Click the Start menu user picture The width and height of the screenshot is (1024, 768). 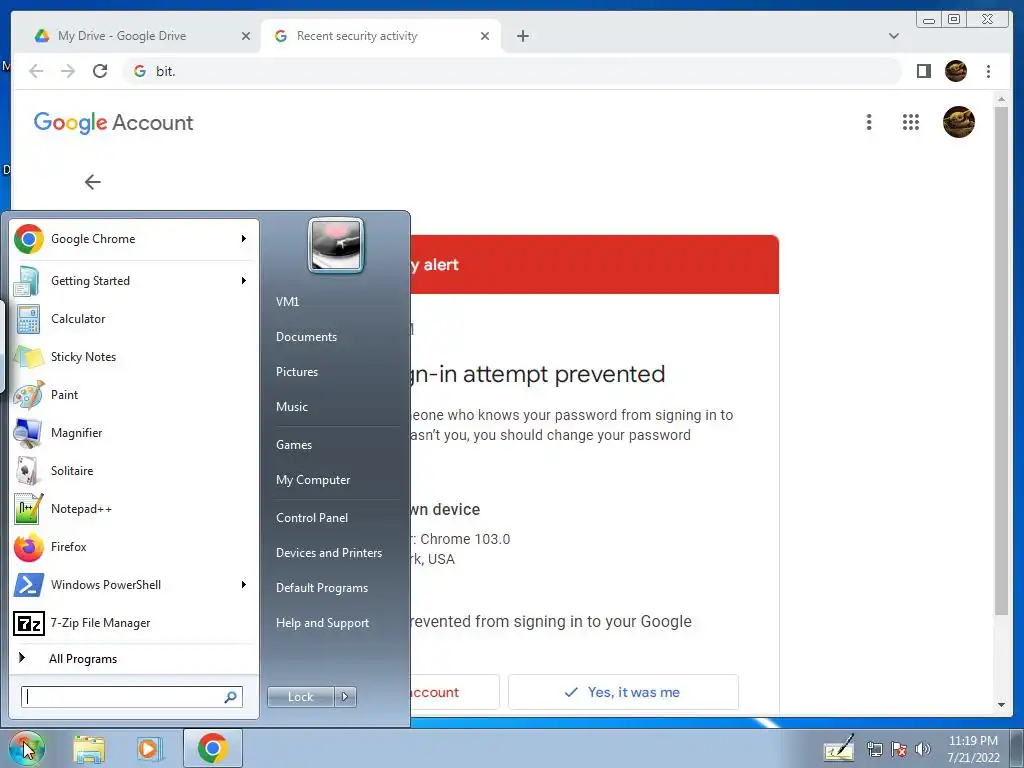click(336, 246)
